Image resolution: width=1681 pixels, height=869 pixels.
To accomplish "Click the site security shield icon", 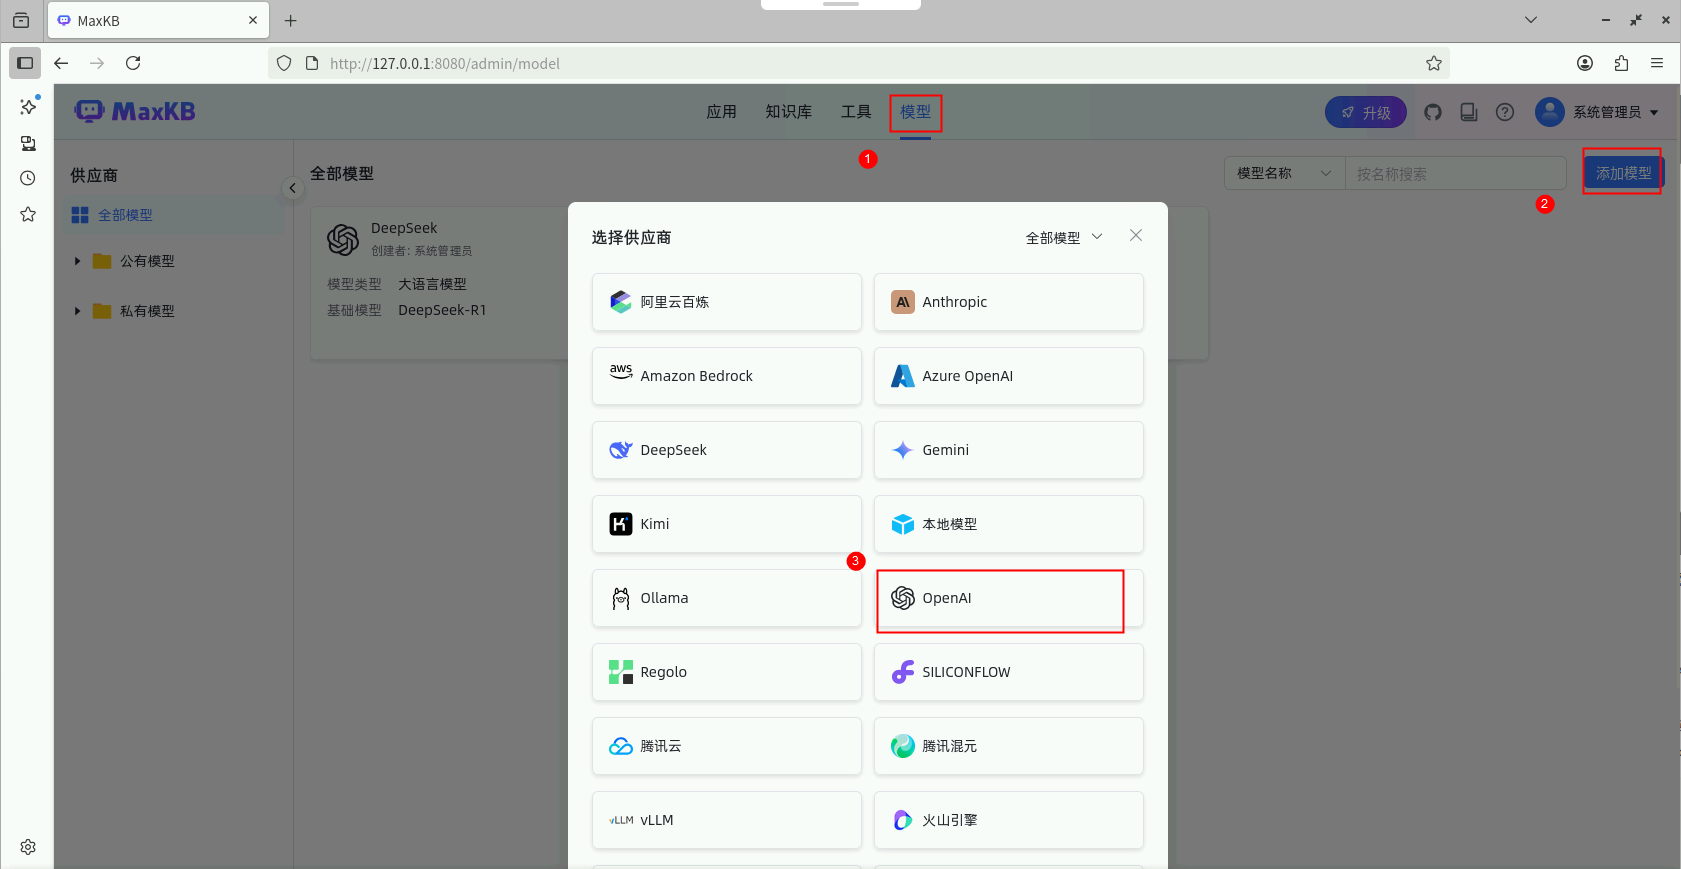I will (284, 63).
